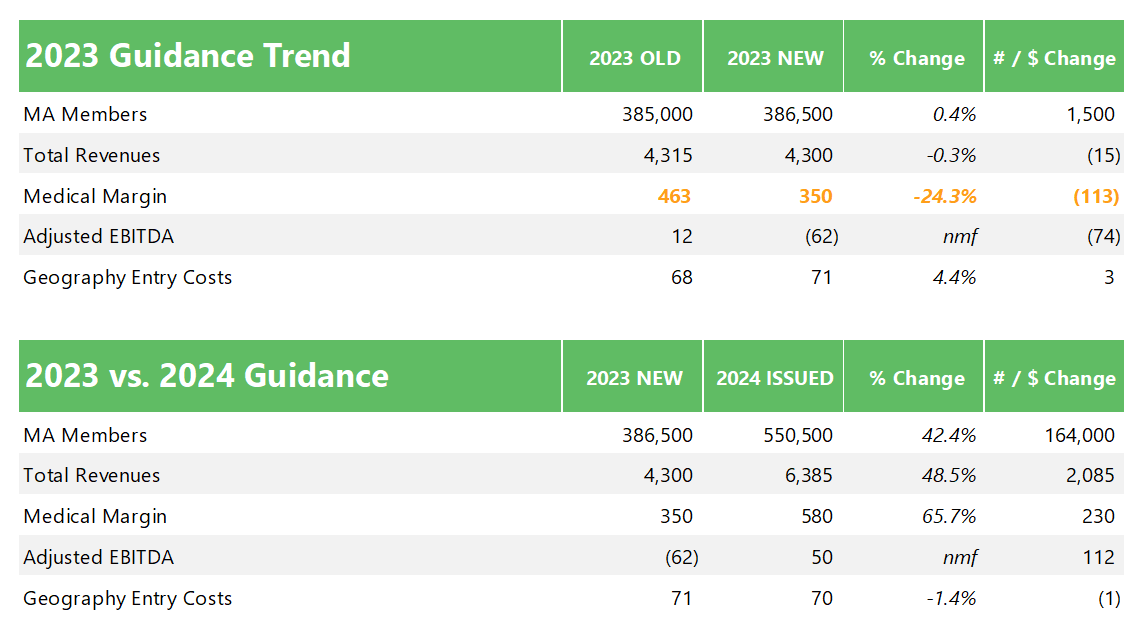Click the 12 Adjusted EBITDA old value

(x=681, y=237)
